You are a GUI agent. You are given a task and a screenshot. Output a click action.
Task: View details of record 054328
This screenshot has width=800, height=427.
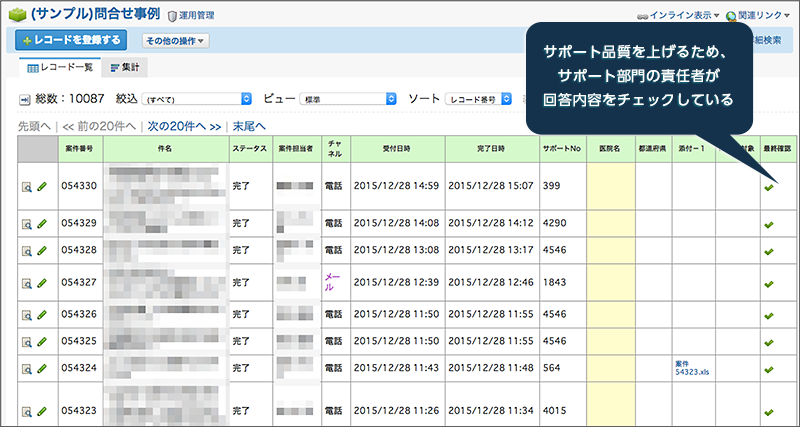27,250
